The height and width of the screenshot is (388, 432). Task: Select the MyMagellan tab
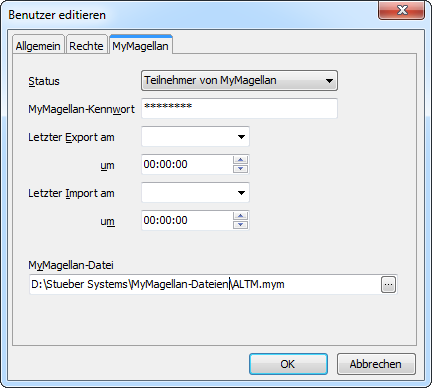[140, 45]
